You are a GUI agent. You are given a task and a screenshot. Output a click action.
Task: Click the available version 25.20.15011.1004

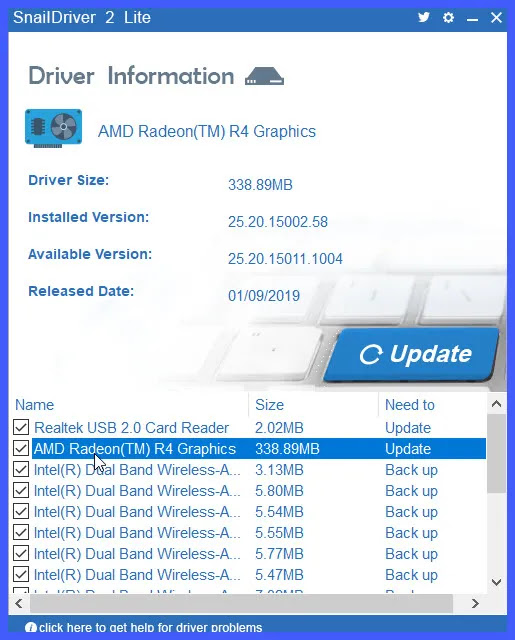coord(285,259)
